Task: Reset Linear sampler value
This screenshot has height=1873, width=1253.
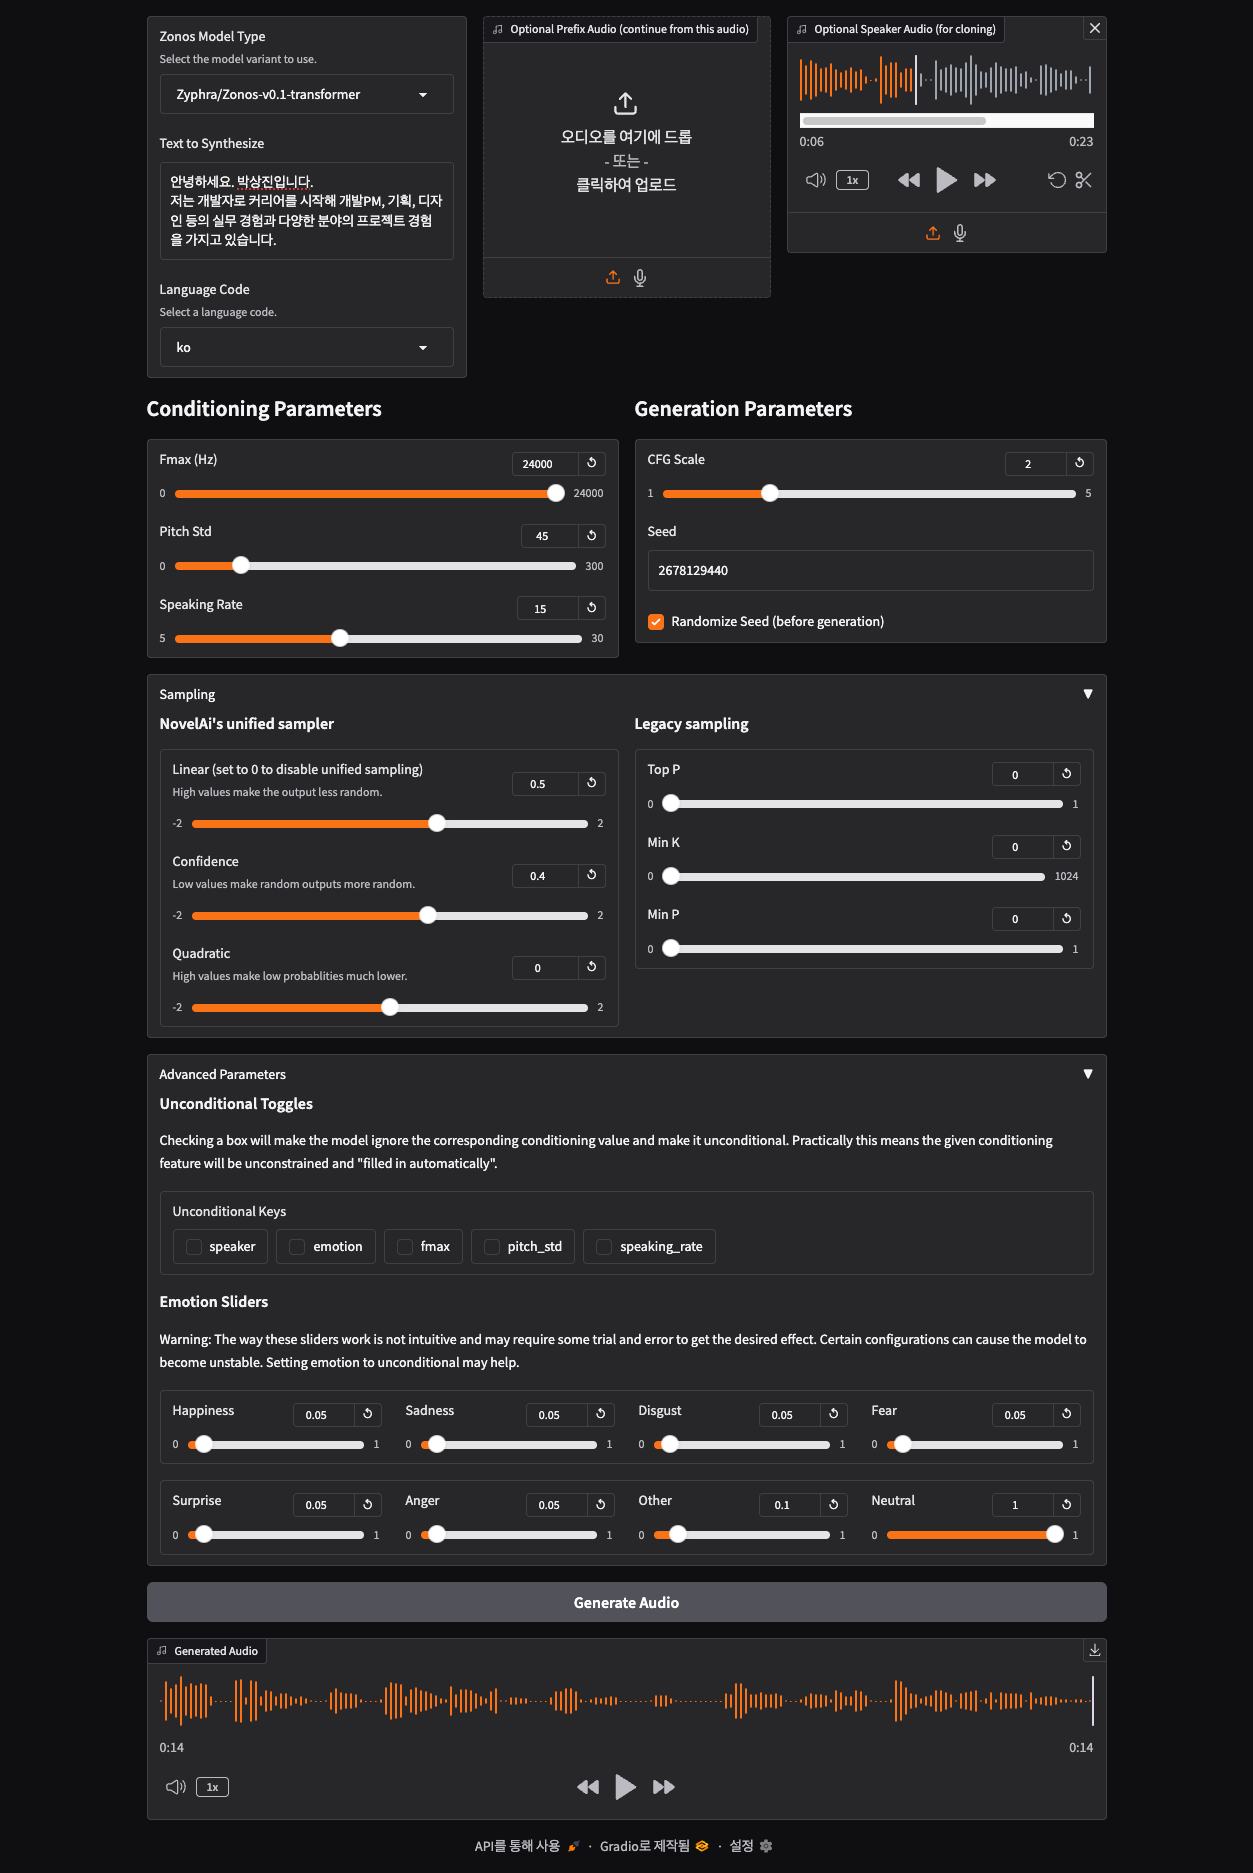Action: click(592, 783)
